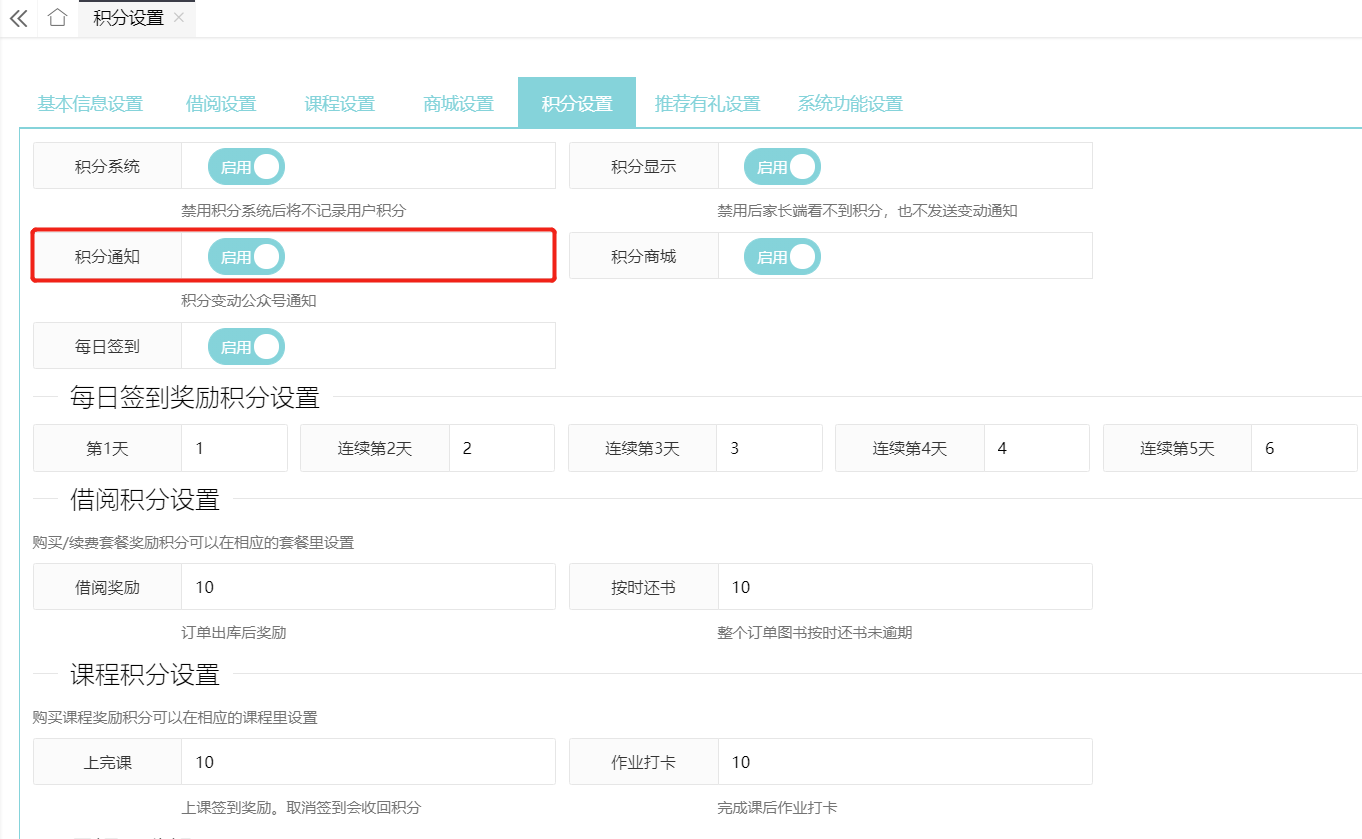
Task: Switch to 系统功能设置 tab
Action: pyautogui.click(x=850, y=104)
